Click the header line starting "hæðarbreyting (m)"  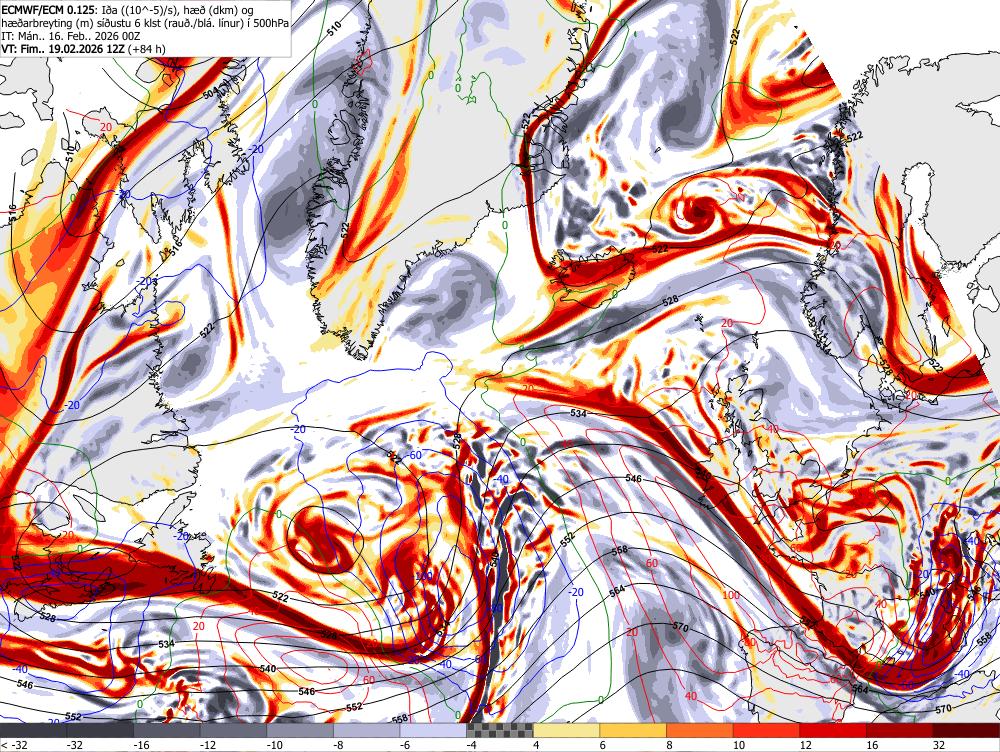tap(143, 24)
